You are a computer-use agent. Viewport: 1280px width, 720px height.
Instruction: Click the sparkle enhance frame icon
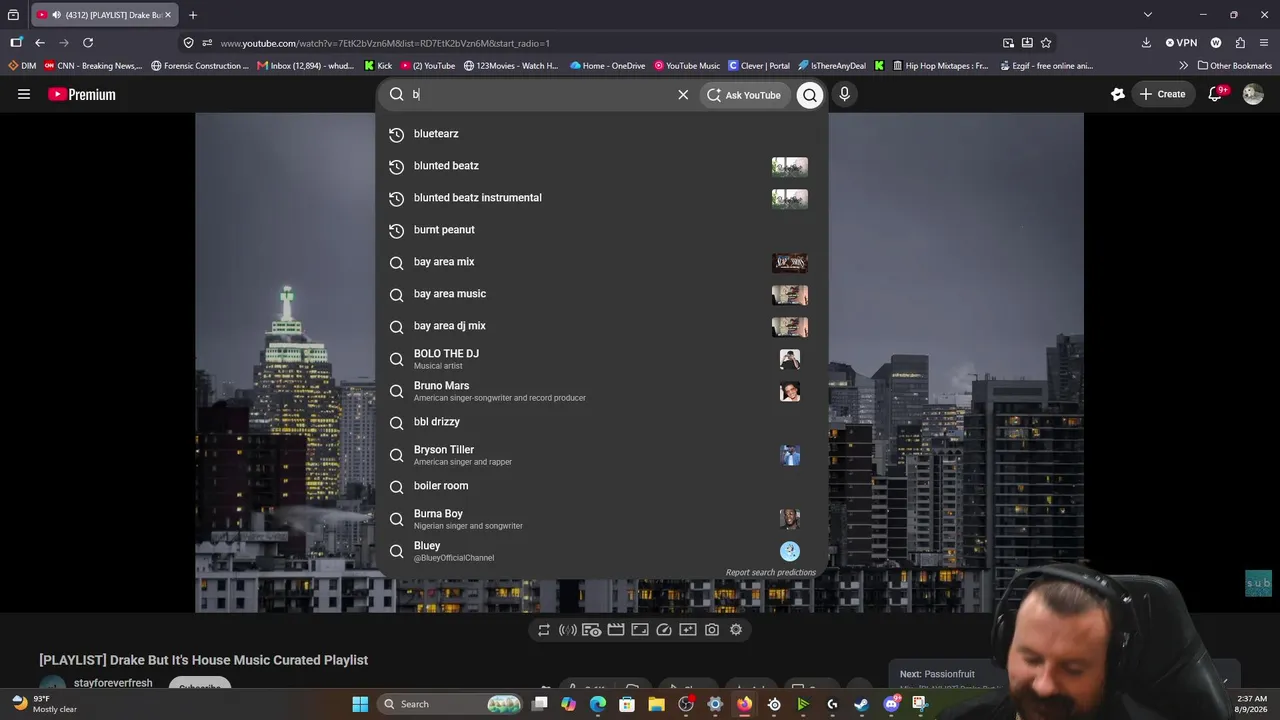point(688,630)
